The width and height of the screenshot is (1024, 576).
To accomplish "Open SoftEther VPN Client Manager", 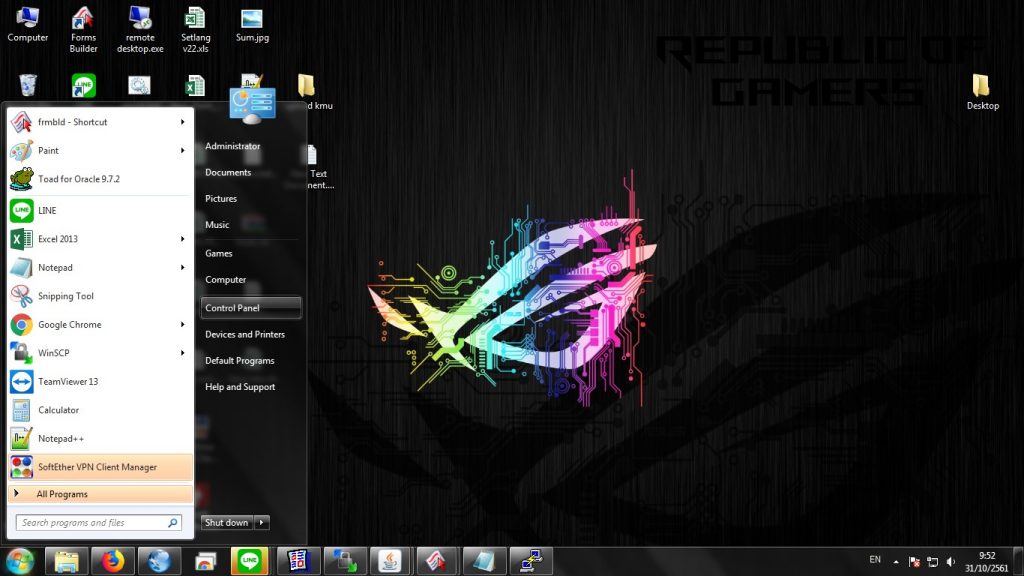I will pyautogui.click(x=101, y=467).
